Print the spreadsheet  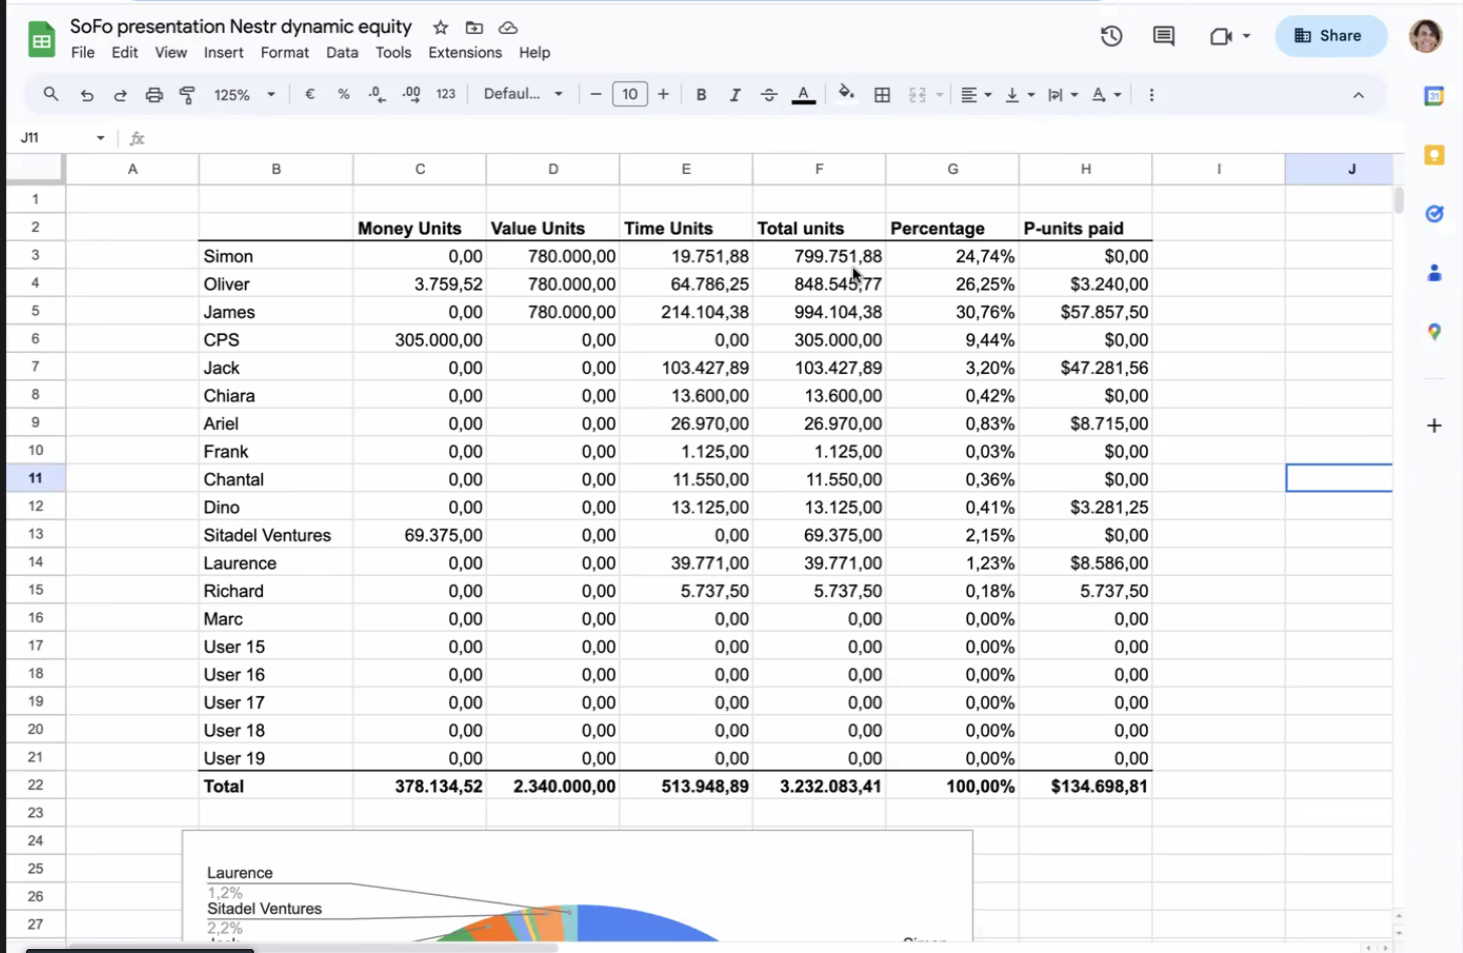click(x=154, y=95)
